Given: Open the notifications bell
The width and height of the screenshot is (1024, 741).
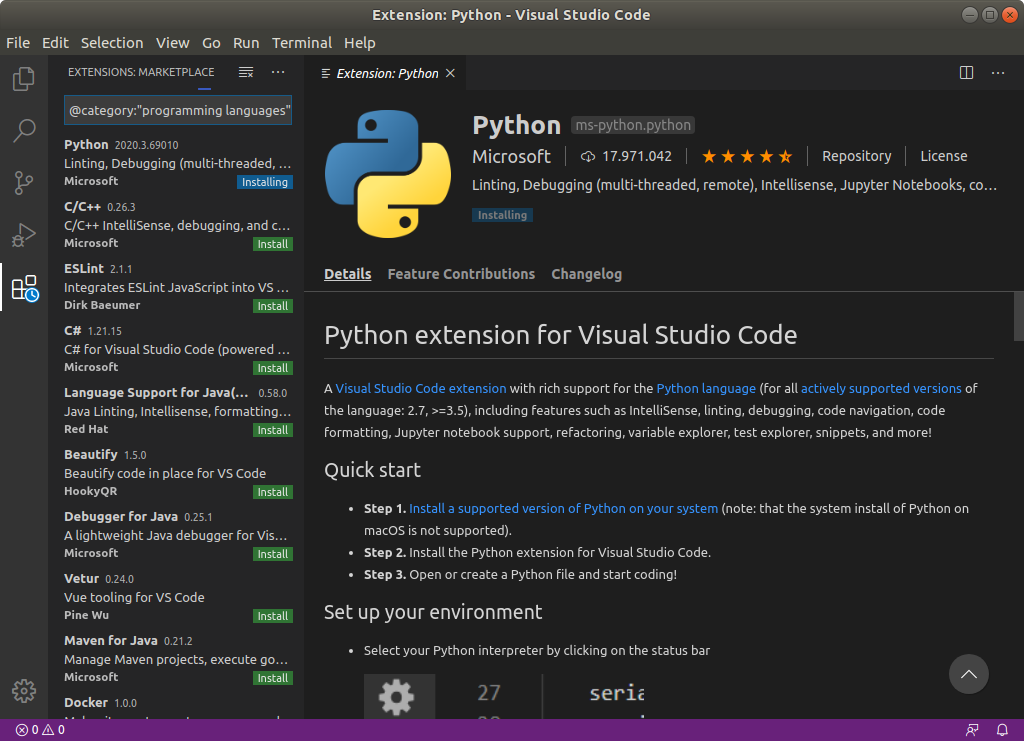Looking at the screenshot, I should pyautogui.click(x=1002, y=730).
